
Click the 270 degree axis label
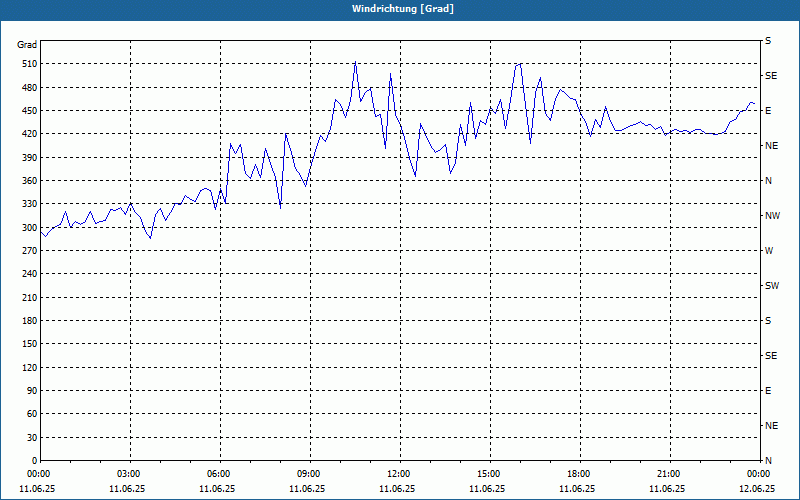[29, 251]
